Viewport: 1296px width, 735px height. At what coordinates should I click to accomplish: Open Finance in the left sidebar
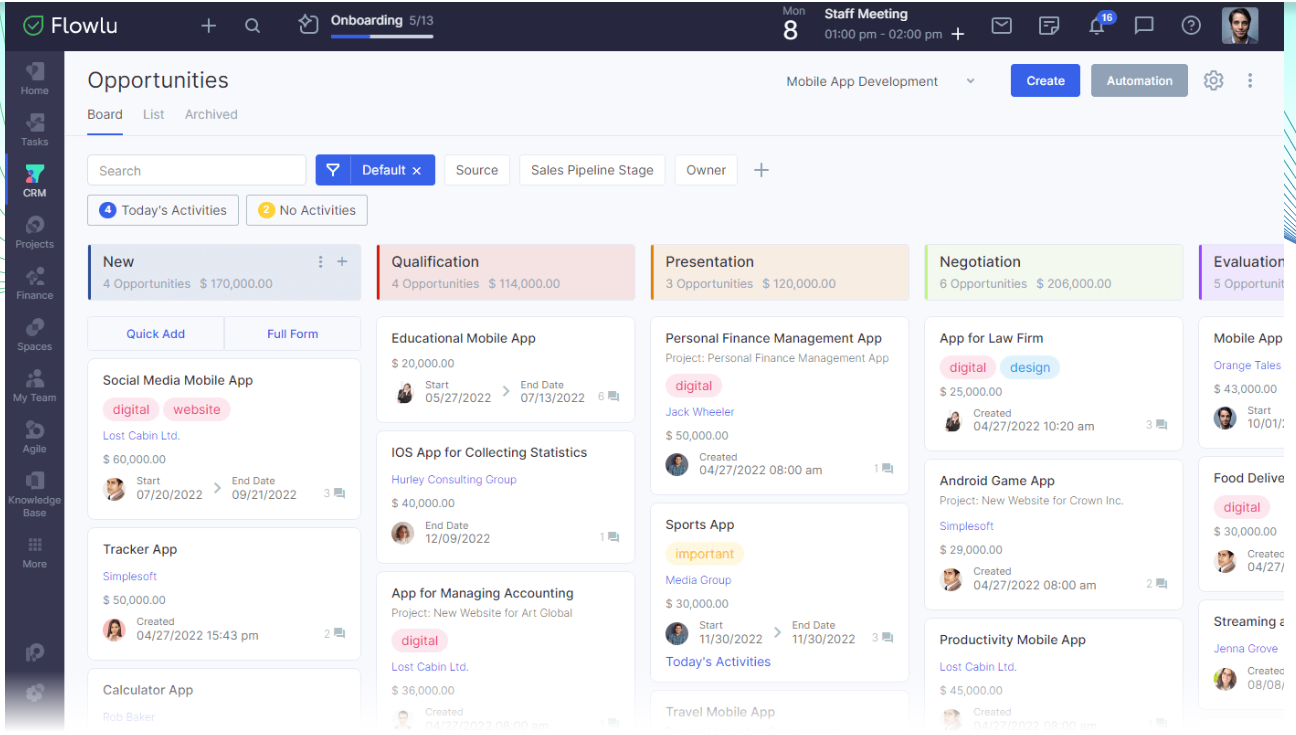[35, 283]
